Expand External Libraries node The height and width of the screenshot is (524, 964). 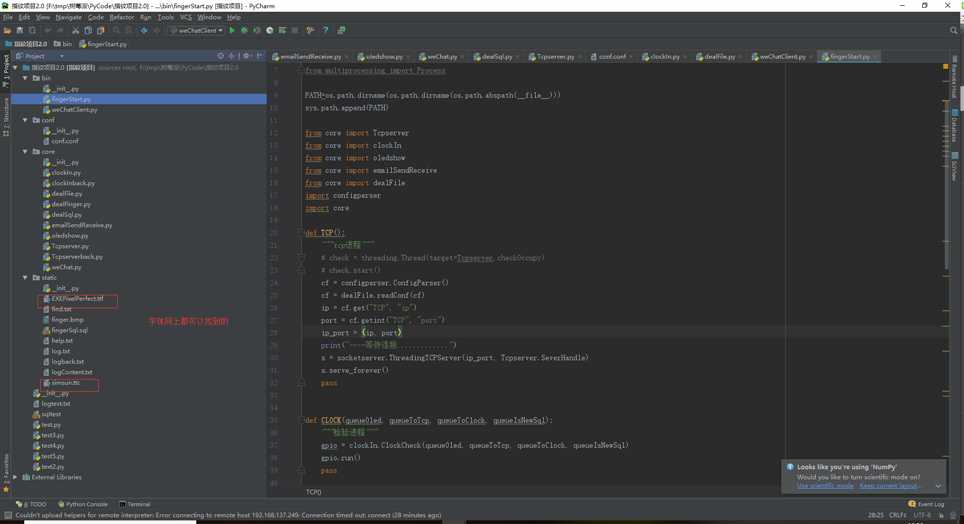15,477
